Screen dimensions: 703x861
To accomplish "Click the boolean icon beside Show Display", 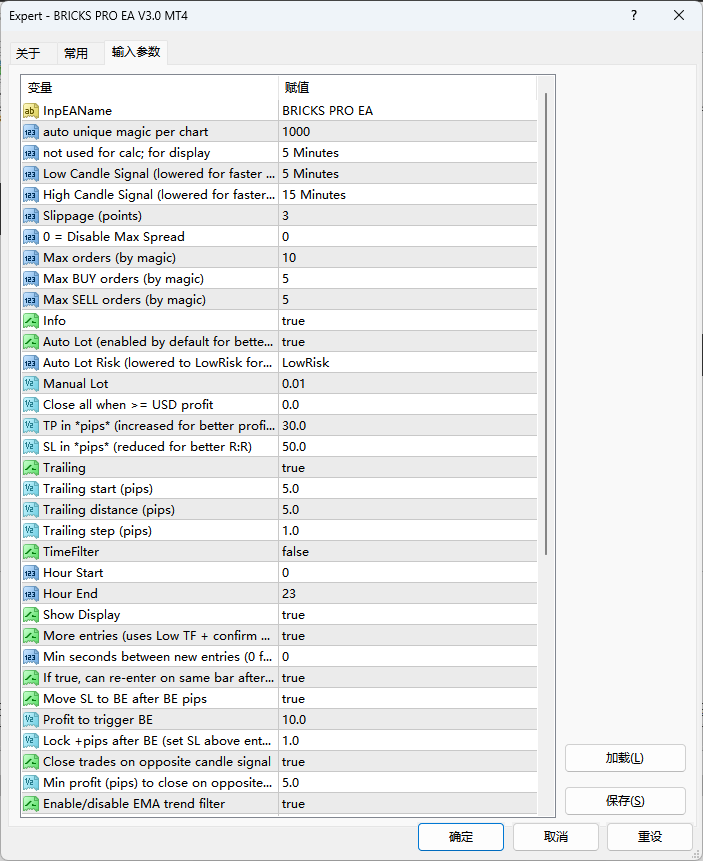I will [31, 615].
